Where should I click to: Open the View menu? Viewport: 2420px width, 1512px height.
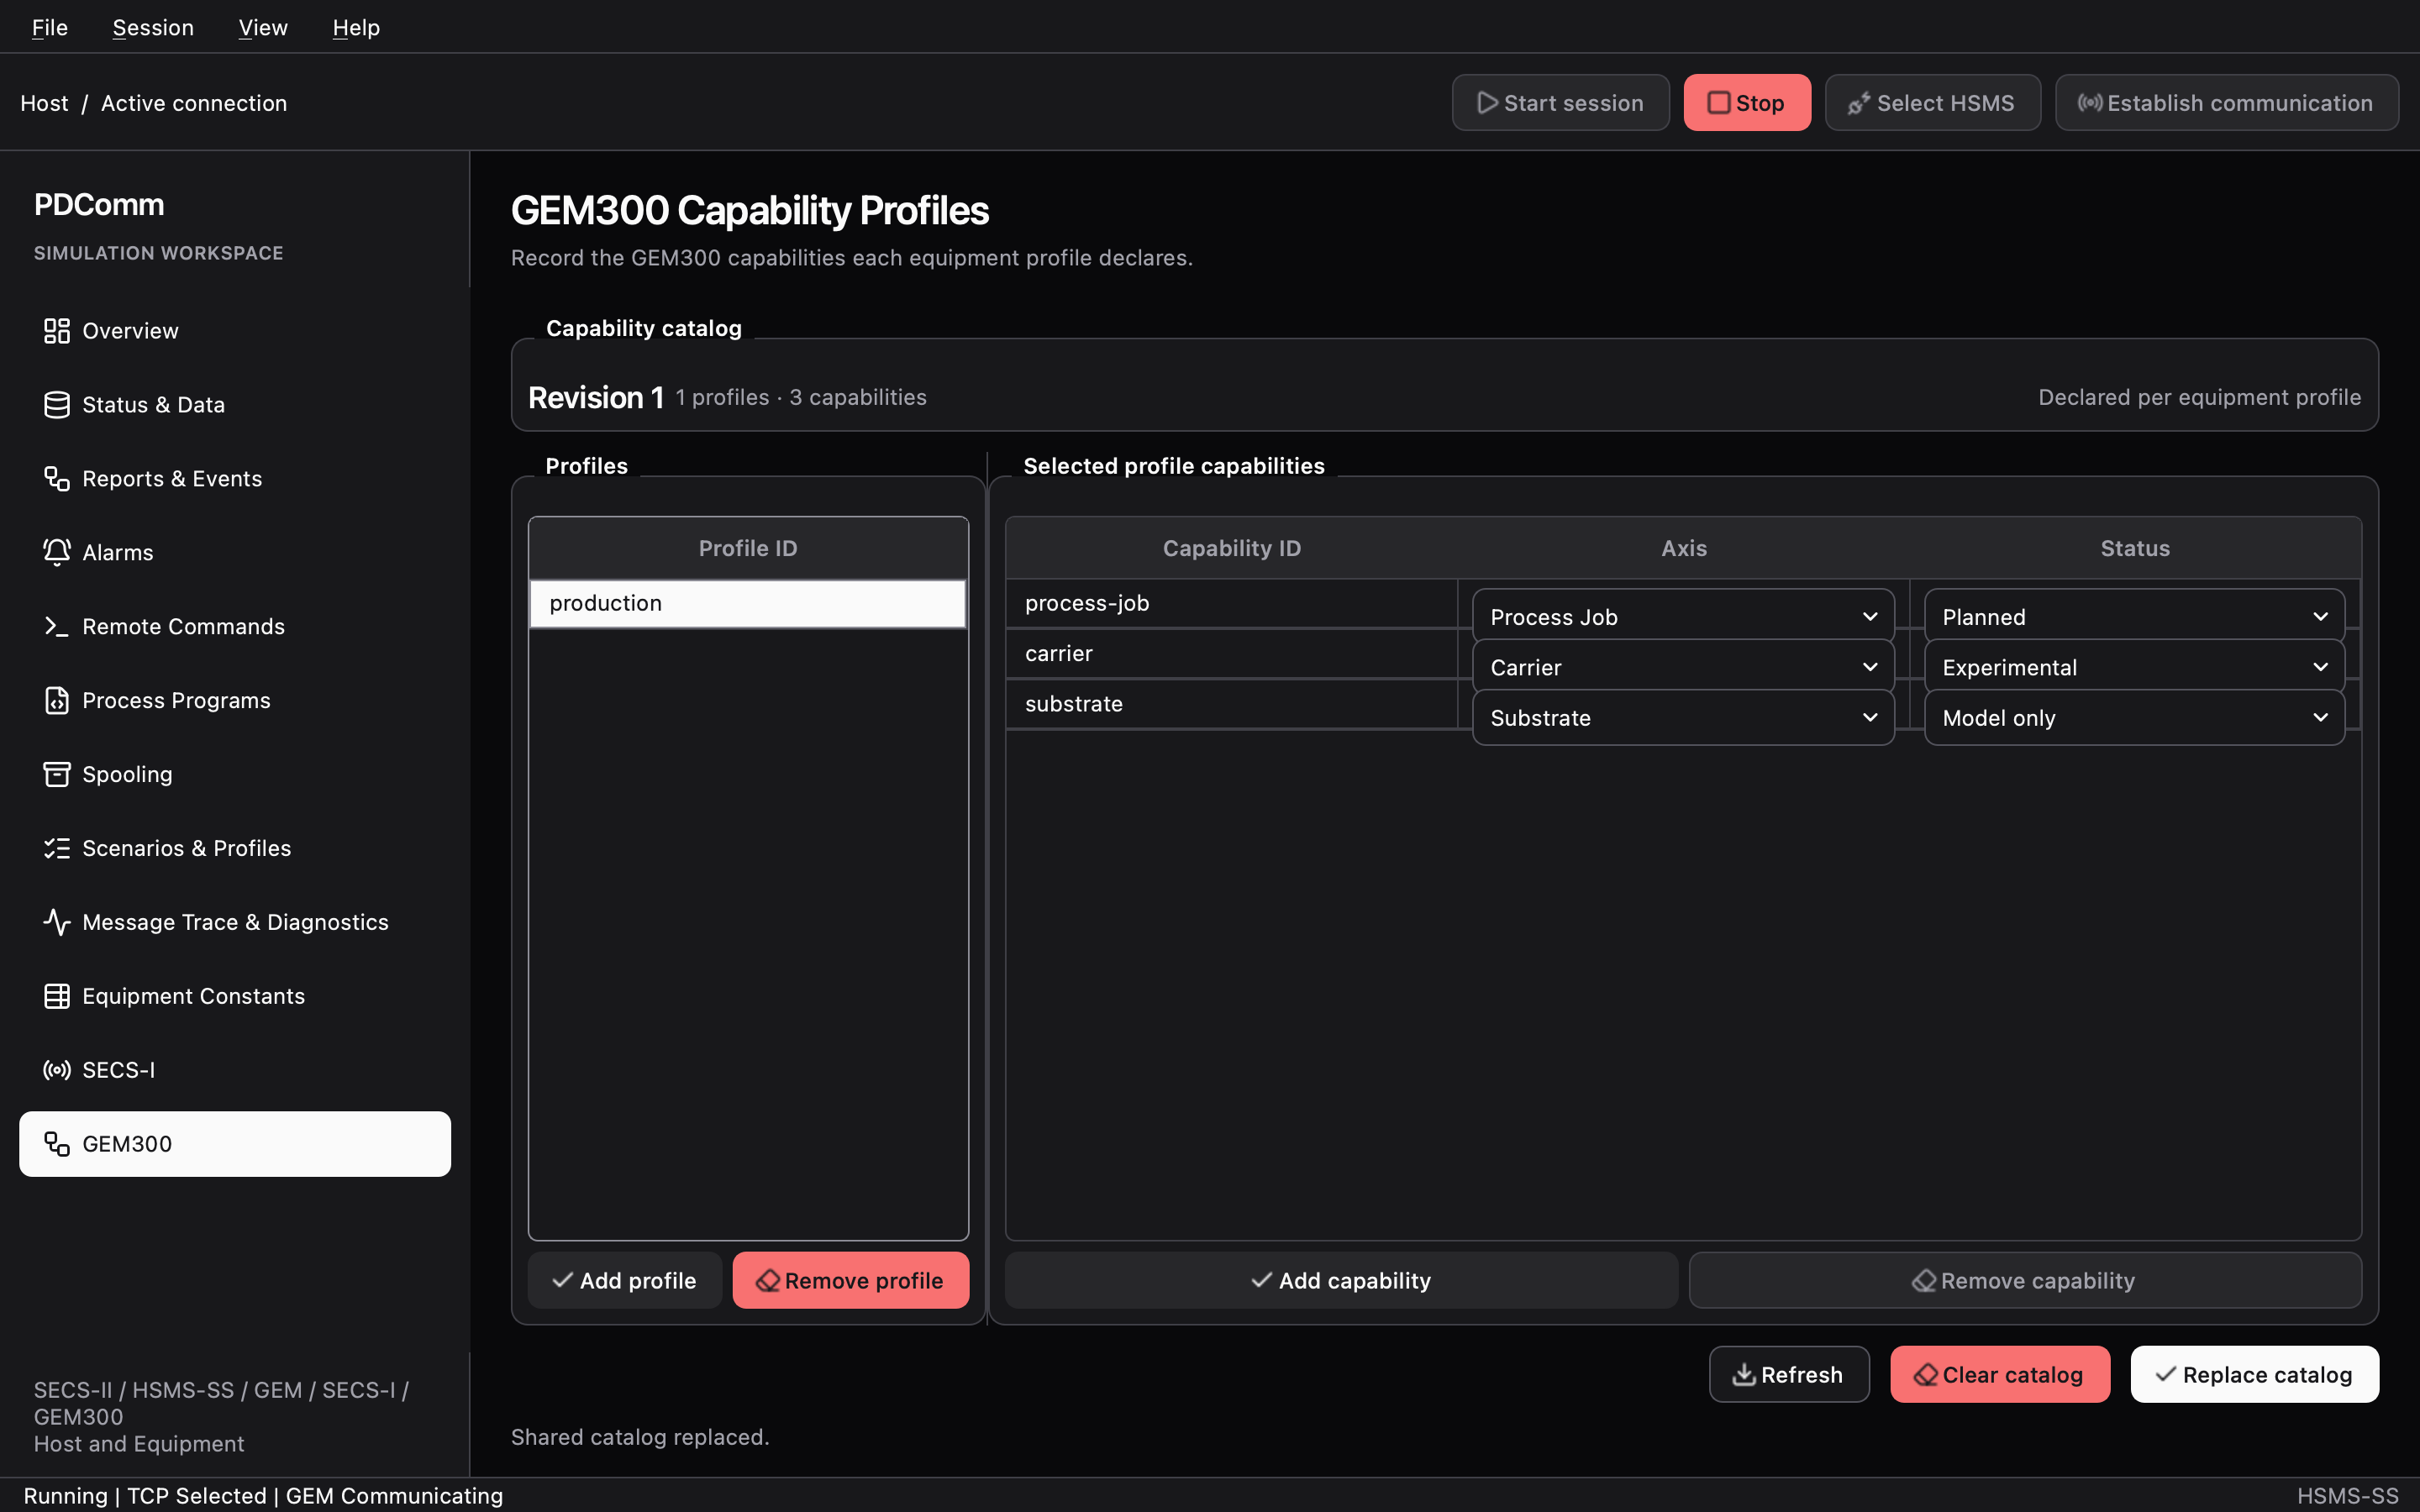point(263,27)
